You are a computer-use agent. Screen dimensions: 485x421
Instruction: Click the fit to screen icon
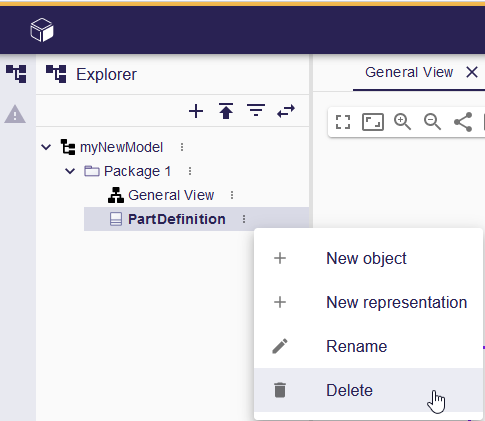click(x=373, y=122)
